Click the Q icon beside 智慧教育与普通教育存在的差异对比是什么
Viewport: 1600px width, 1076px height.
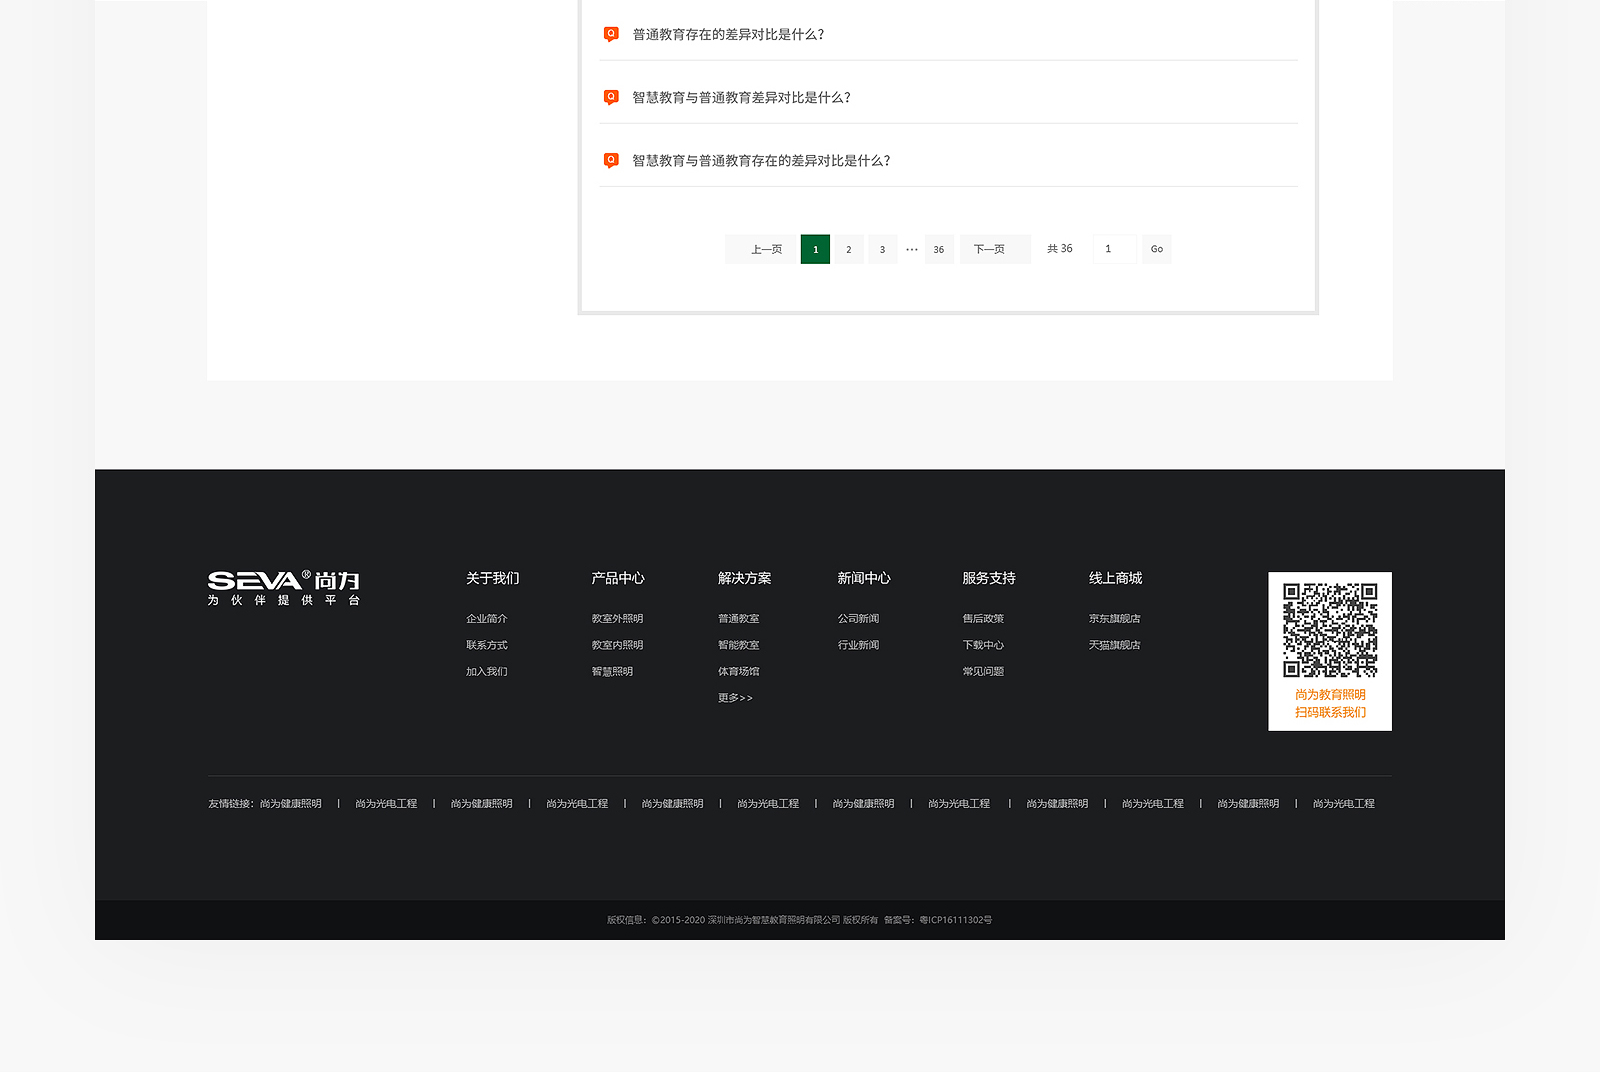(611, 161)
